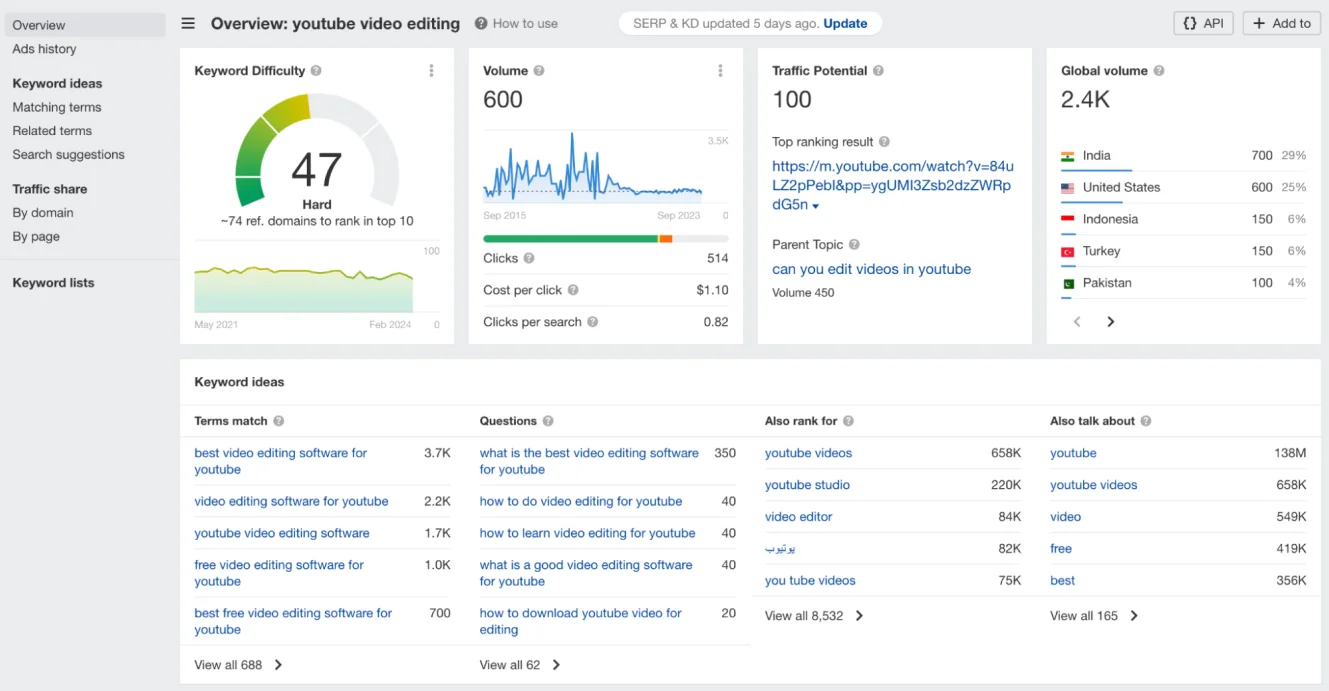Image resolution: width=1329 pixels, height=691 pixels.
Task: Click the Keyword Difficulty history chart
Action: [x=303, y=289]
